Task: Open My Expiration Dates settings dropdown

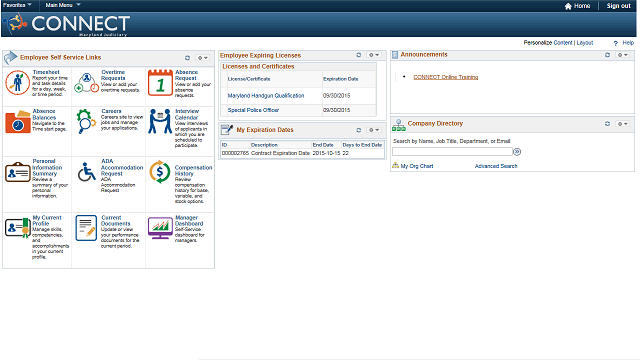Action: (374, 130)
